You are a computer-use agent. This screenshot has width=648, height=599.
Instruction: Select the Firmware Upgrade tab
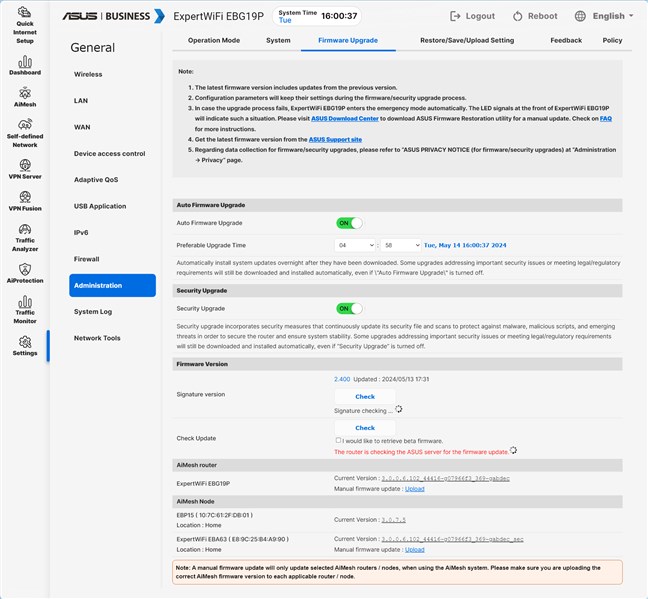coord(348,41)
